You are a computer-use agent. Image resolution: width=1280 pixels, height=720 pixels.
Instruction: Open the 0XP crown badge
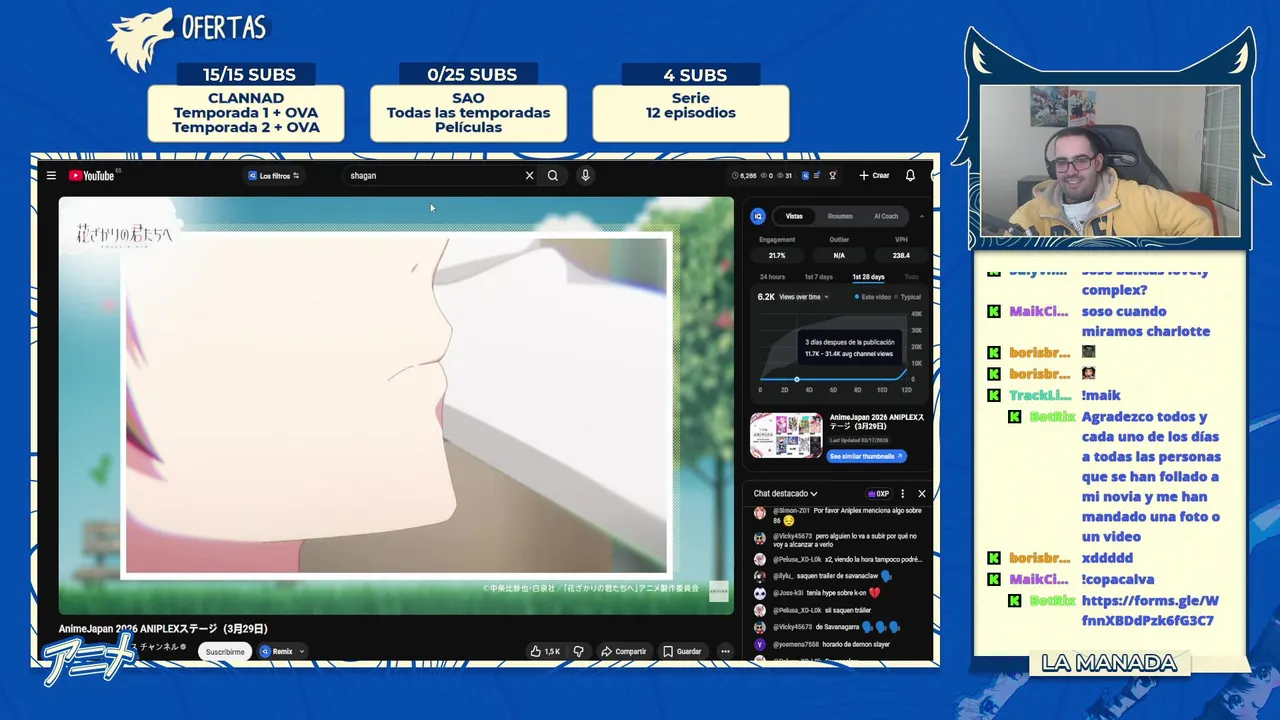878,493
